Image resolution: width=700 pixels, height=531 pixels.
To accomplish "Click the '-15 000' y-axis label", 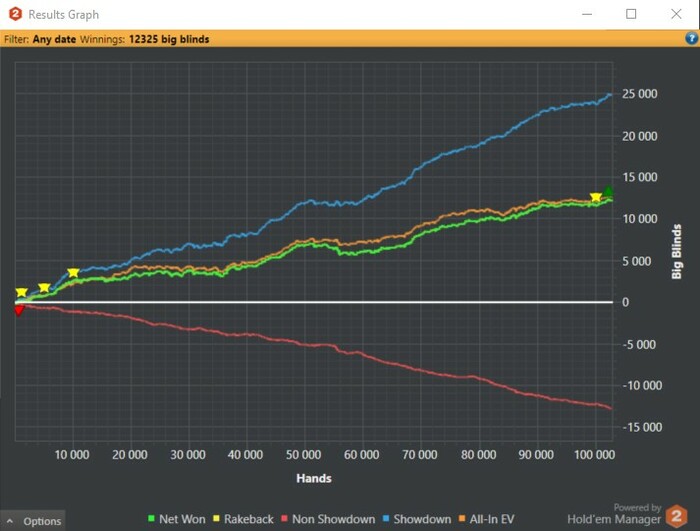I will 642,427.
